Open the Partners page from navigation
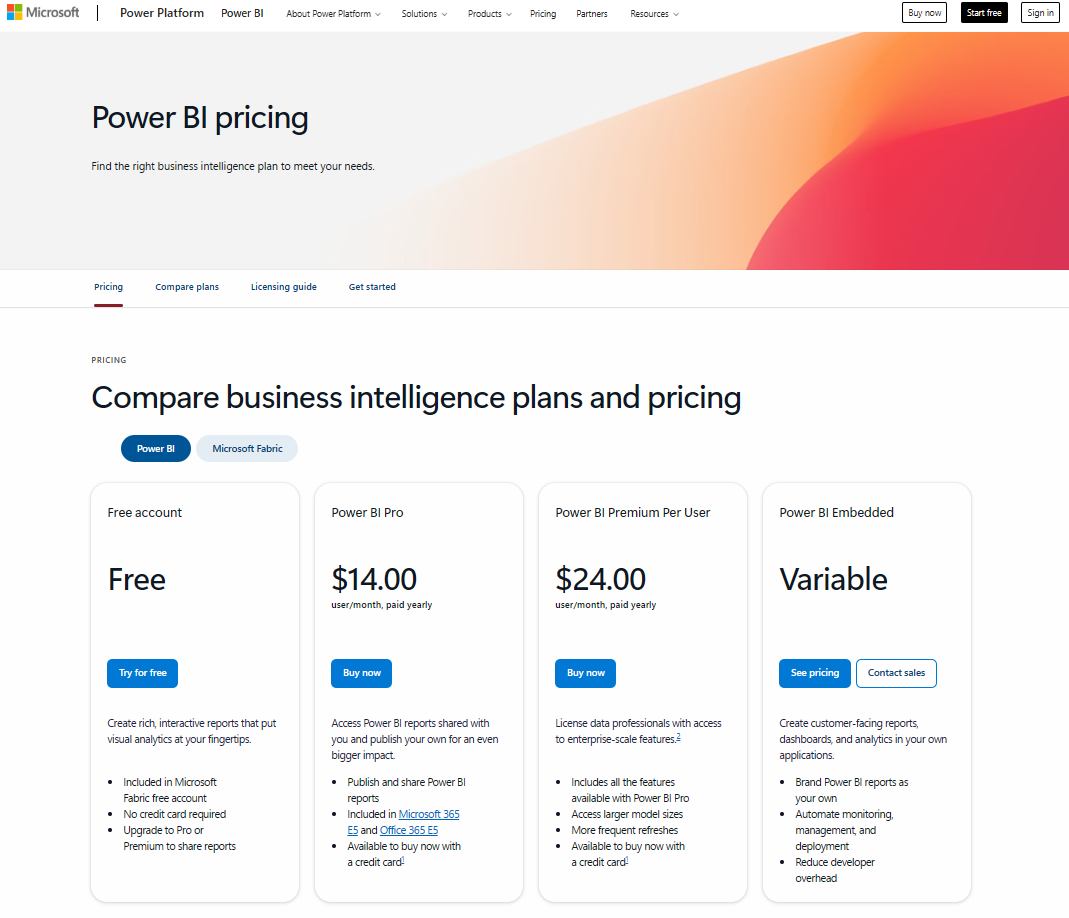The height and width of the screenshot is (918, 1069). (591, 13)
